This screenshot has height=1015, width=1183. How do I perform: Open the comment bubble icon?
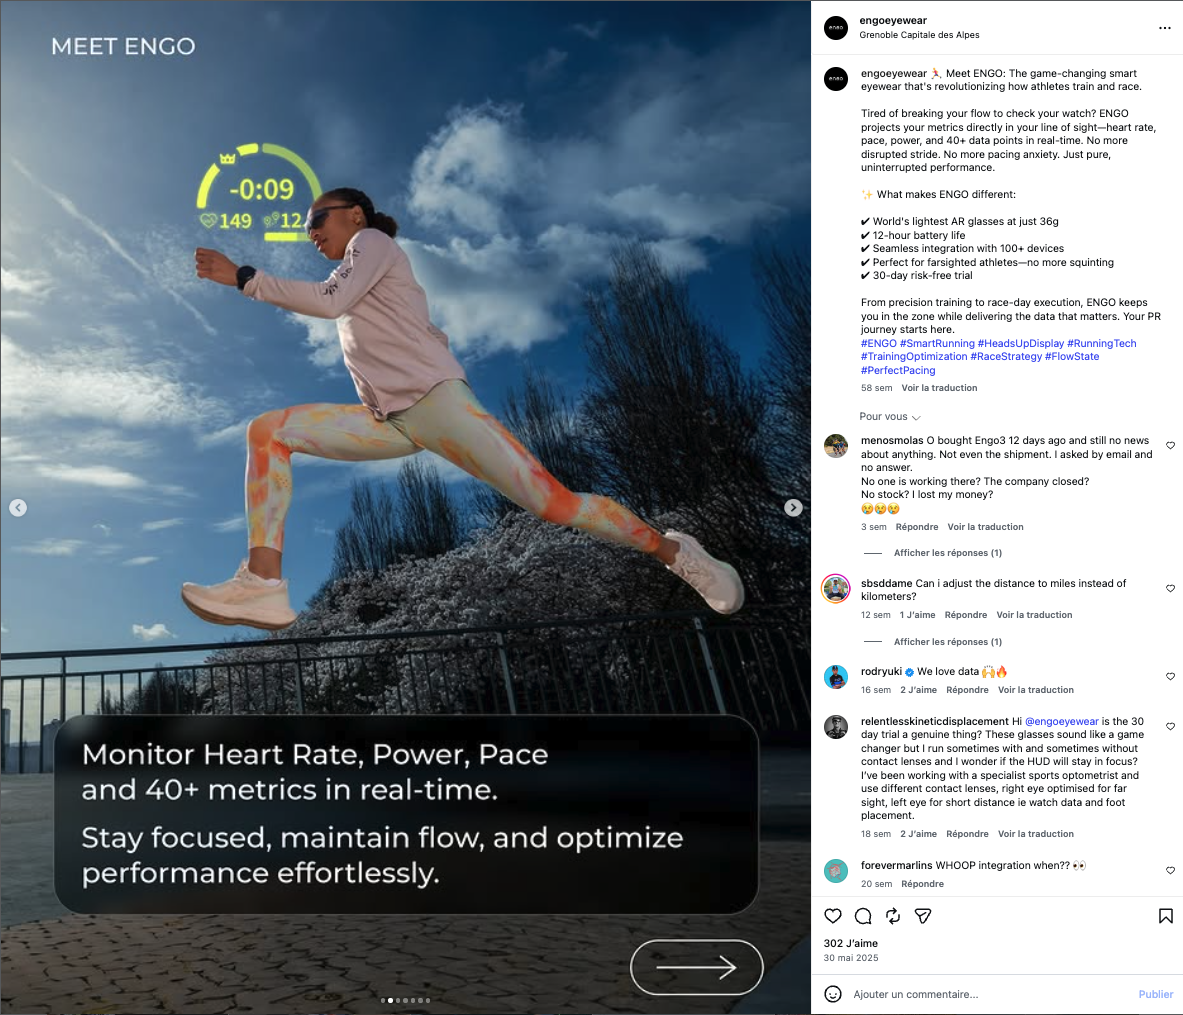click(862, 915)
